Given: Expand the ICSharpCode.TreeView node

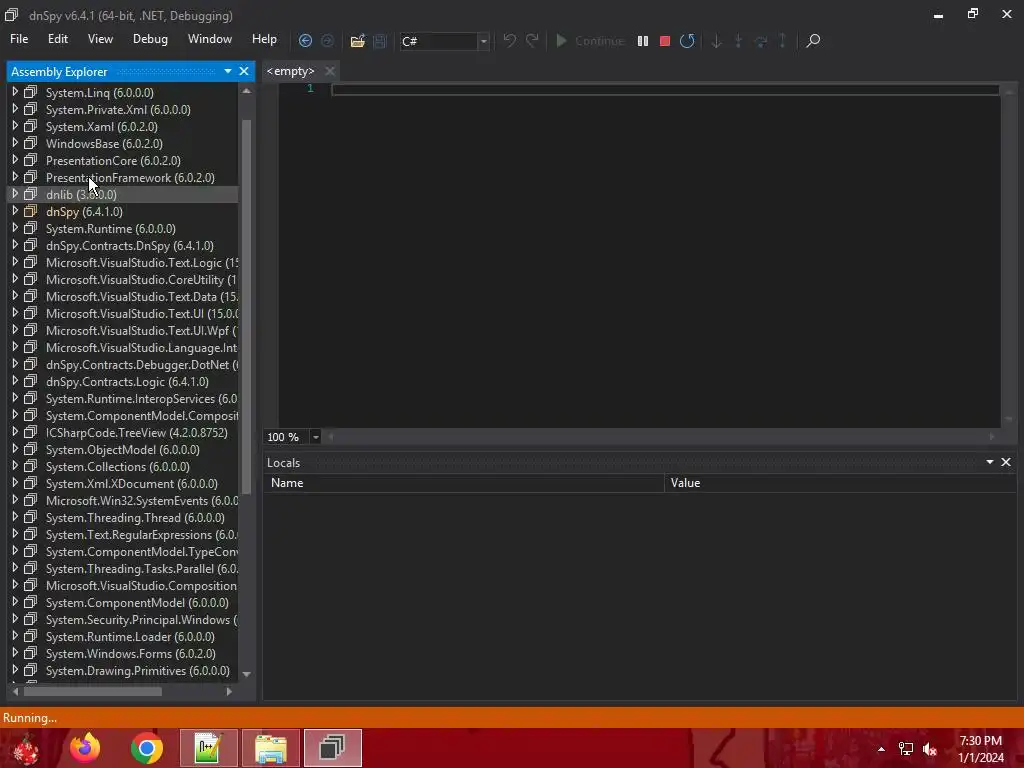Looking at the screenshot, I should pyautogui.click(x=14, y=432).
